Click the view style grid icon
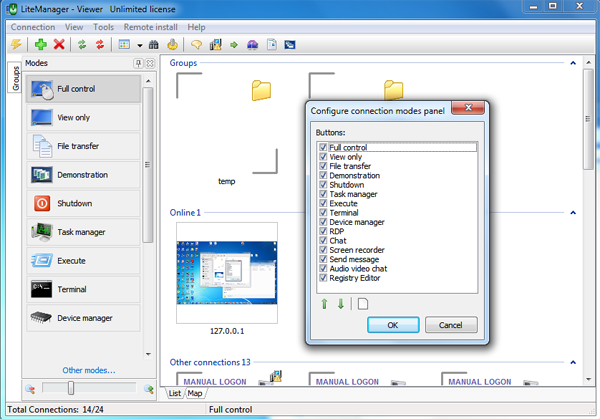This screenshot has width=600, height=419. point(124,44)
